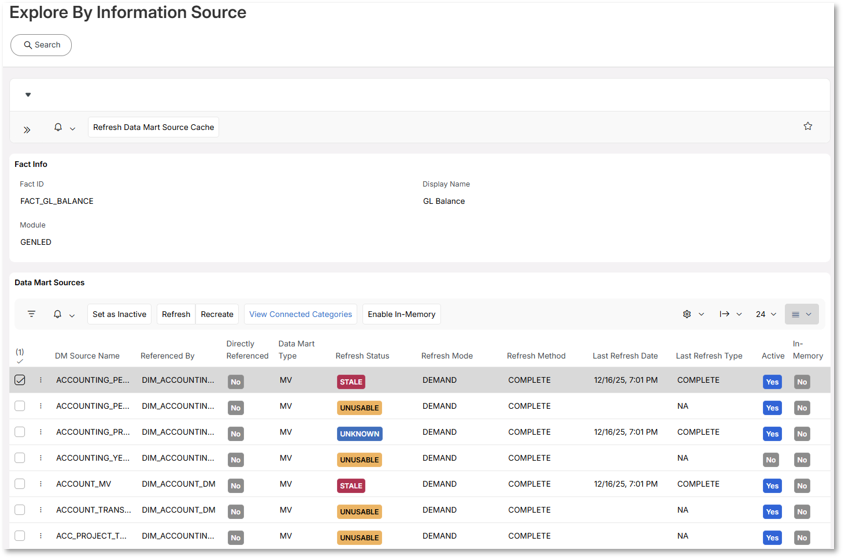Click the GENLED module value
843x558 pixels.
pos(36,242)
